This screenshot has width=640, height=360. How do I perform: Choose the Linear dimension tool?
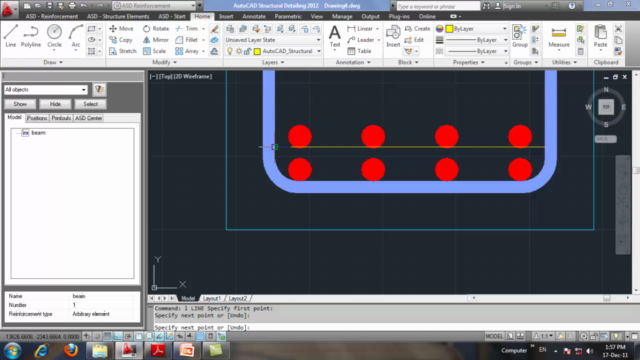click(360, 29)
